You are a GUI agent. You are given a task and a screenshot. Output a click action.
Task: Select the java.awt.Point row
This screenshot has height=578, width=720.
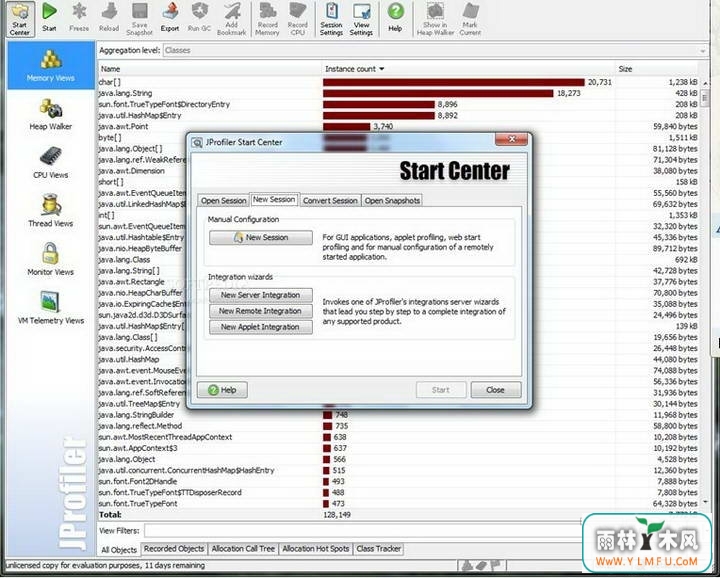click(398, 126)
